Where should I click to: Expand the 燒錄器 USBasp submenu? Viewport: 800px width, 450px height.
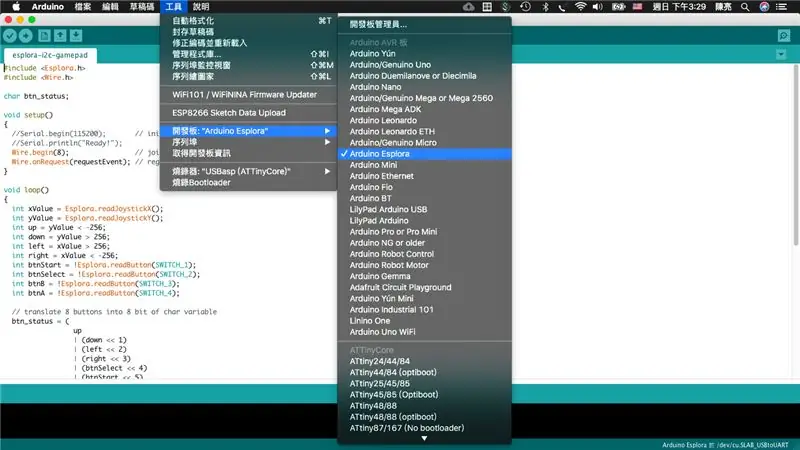248,171
